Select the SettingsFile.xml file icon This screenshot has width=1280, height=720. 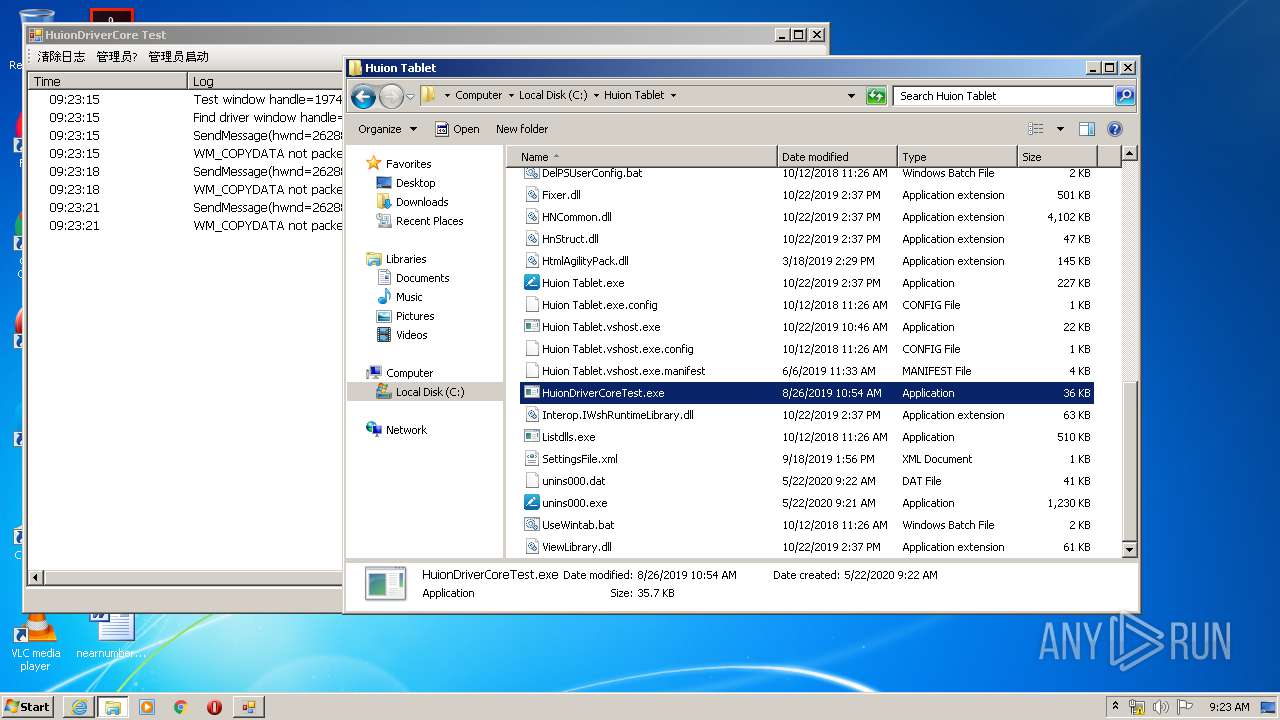coord(532,459)
